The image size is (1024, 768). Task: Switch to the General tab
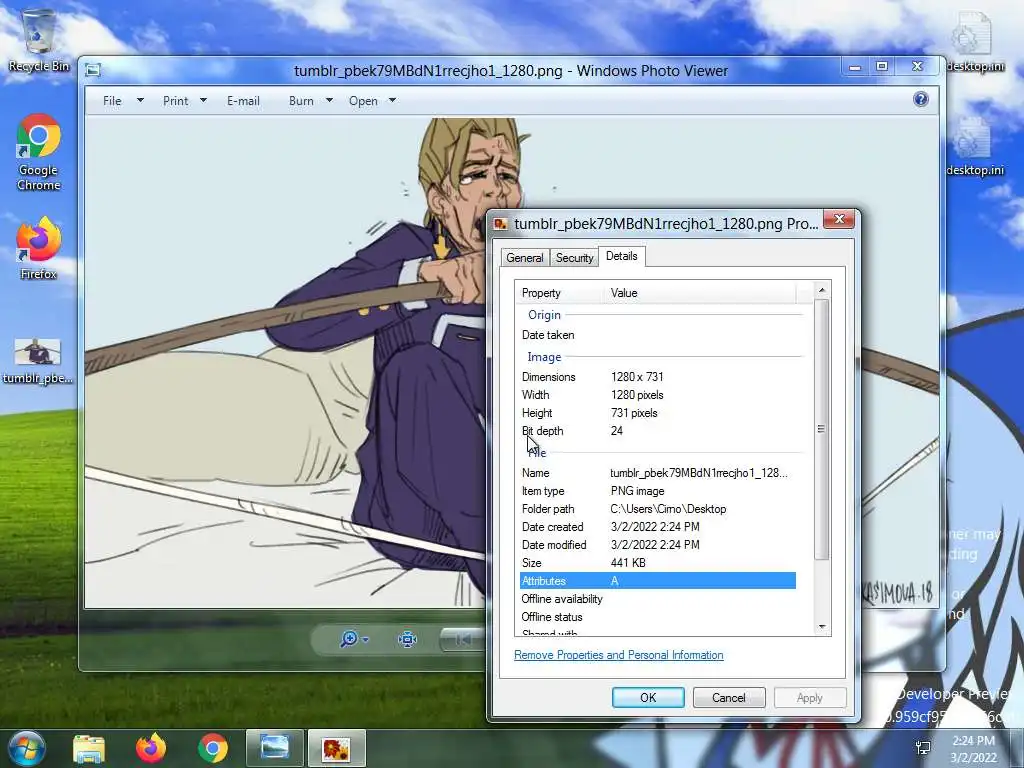click(524, 257)
